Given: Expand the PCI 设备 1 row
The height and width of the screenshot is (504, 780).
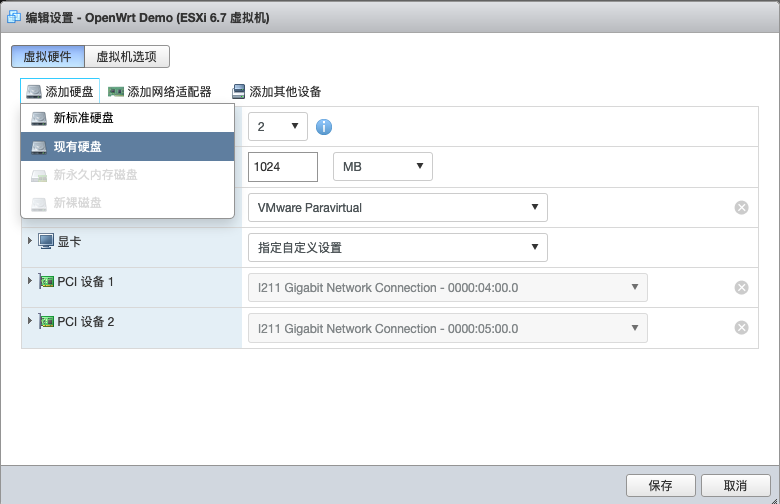Looking at the screenshot, I should point(30,281).
